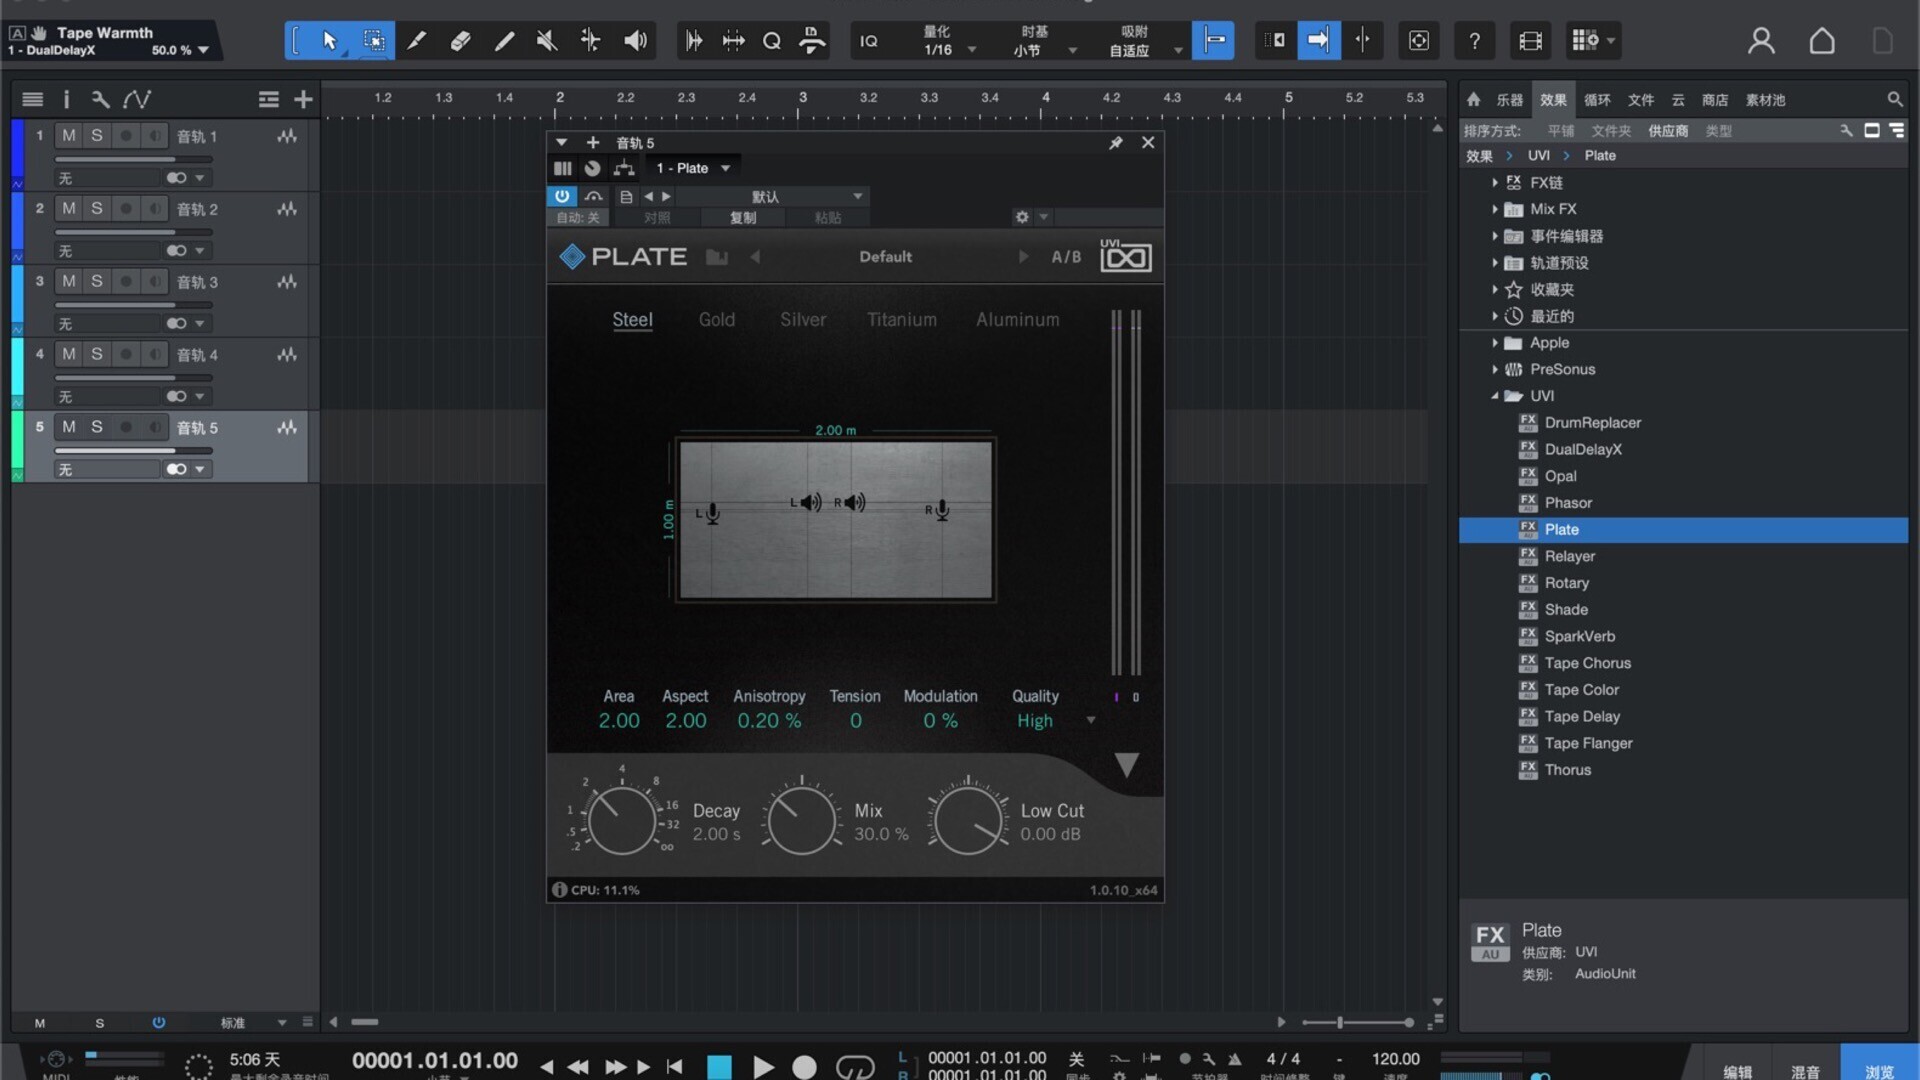
Task: Toggle Autoscroll arrow button
Action: 1319,41
